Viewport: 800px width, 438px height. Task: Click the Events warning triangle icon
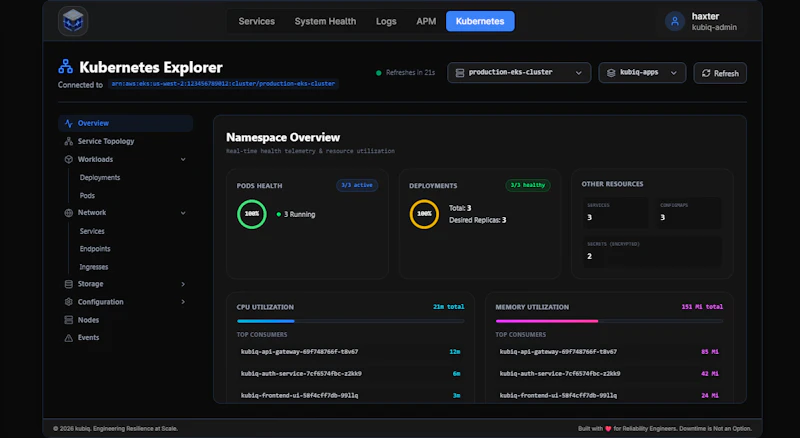69,338
